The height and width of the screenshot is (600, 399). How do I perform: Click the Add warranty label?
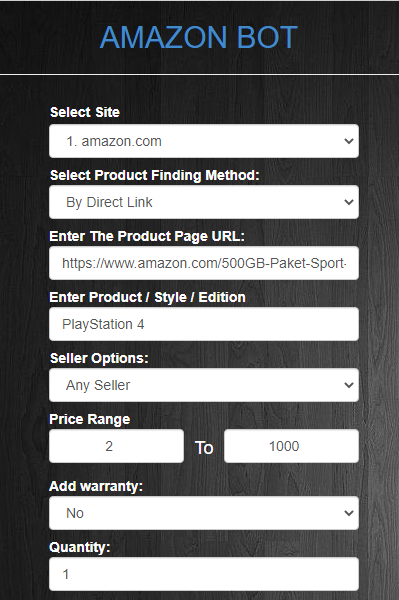pos(96,486)
